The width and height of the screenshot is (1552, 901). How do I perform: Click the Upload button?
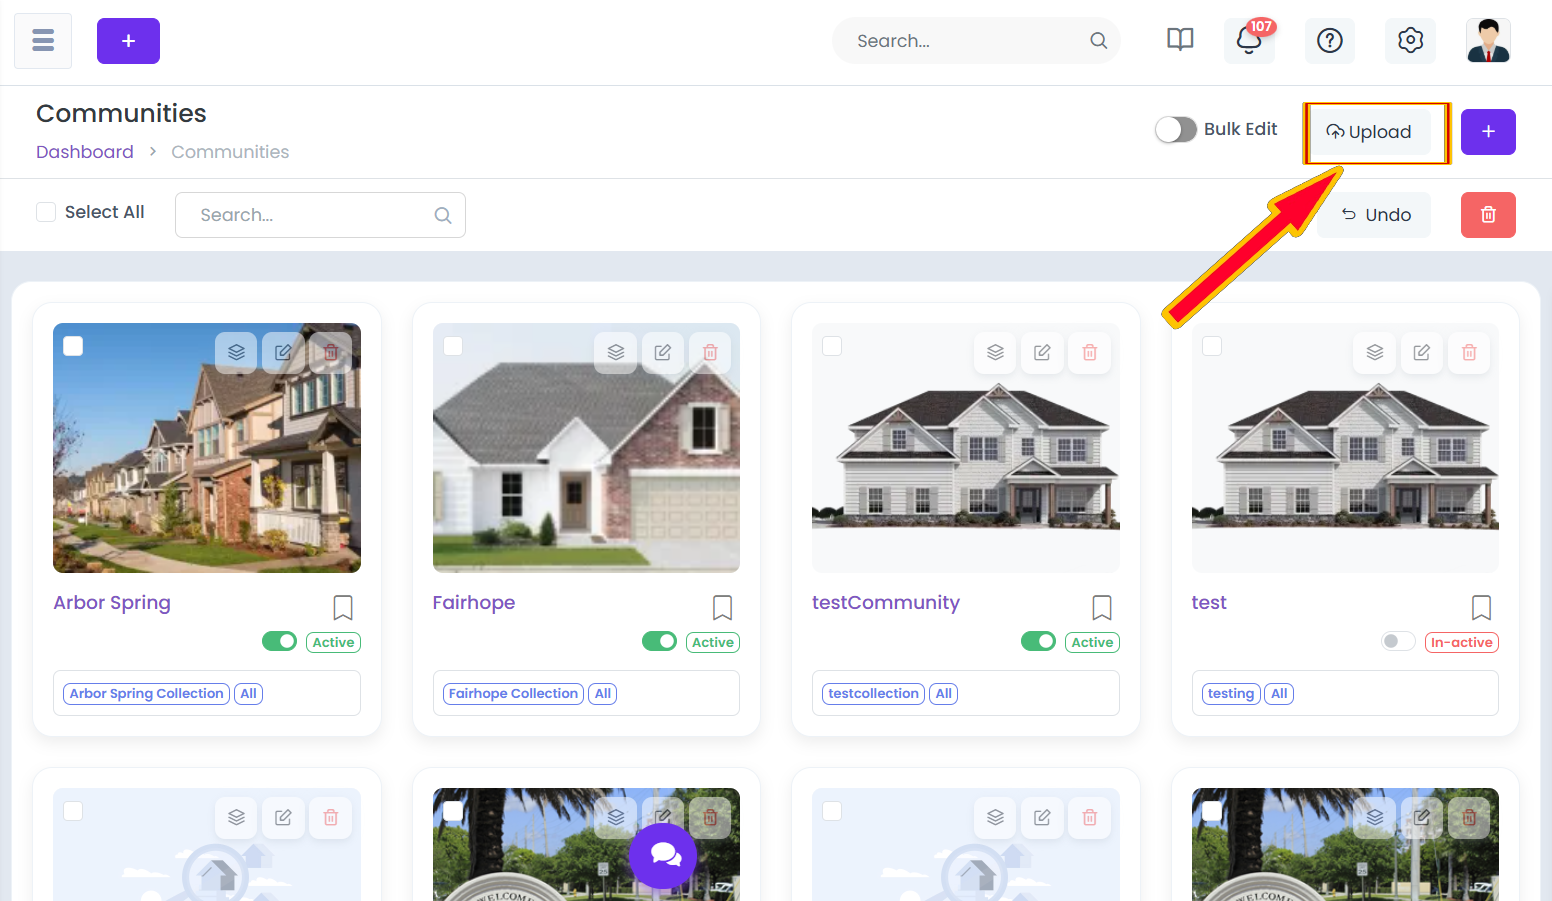(x=1369, y=132)
